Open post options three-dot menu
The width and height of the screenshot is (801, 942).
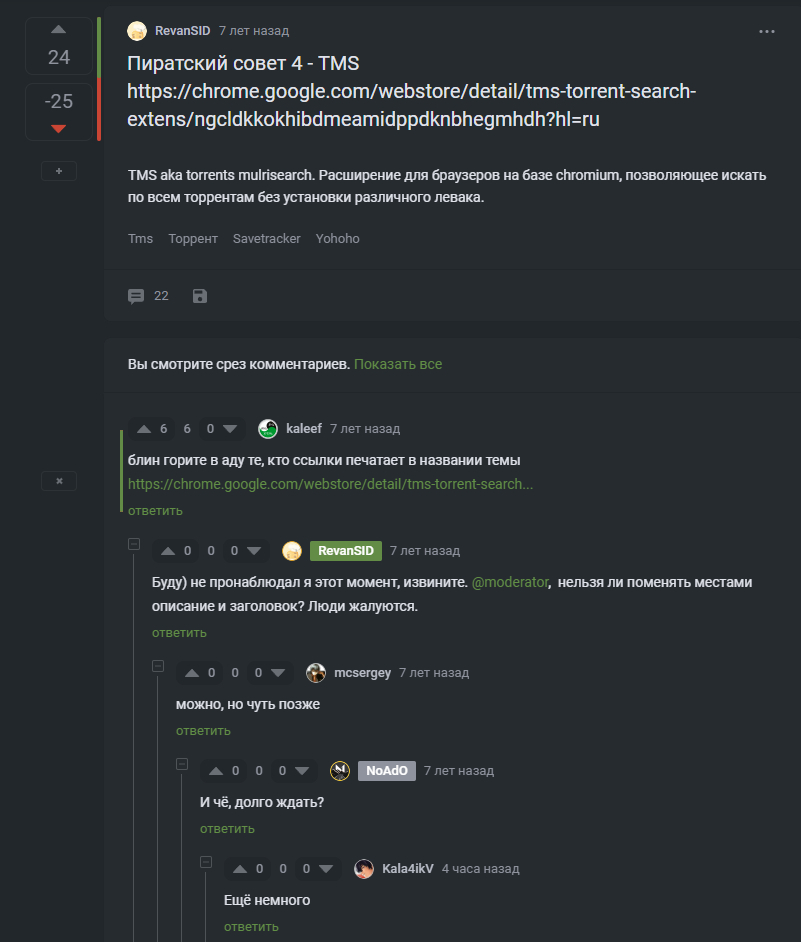[767, 32]
